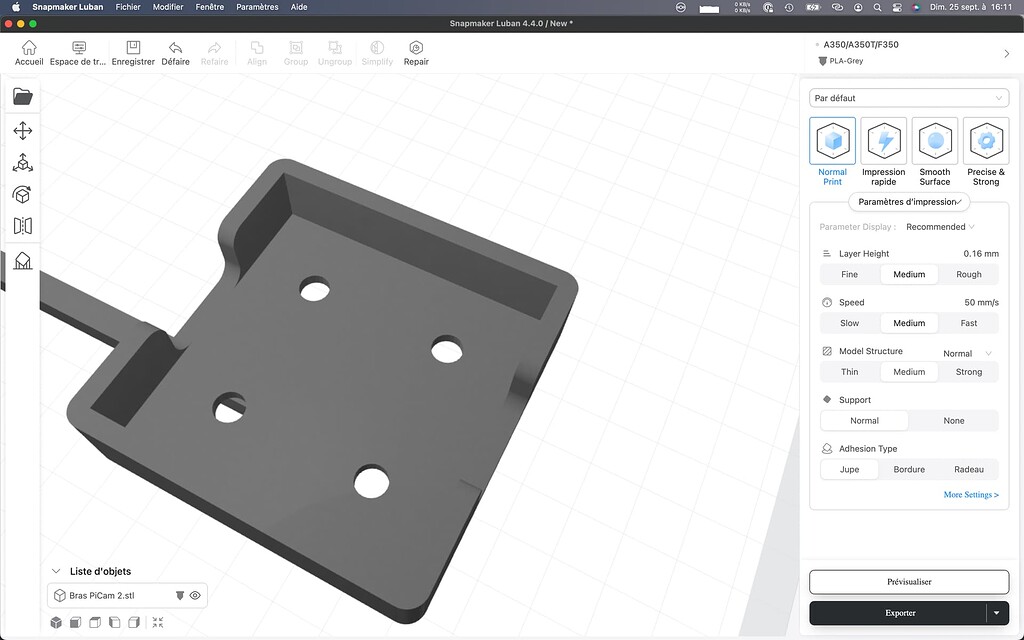Open the Fichier menu
The image size is (1024, 640).
point(127,7)
